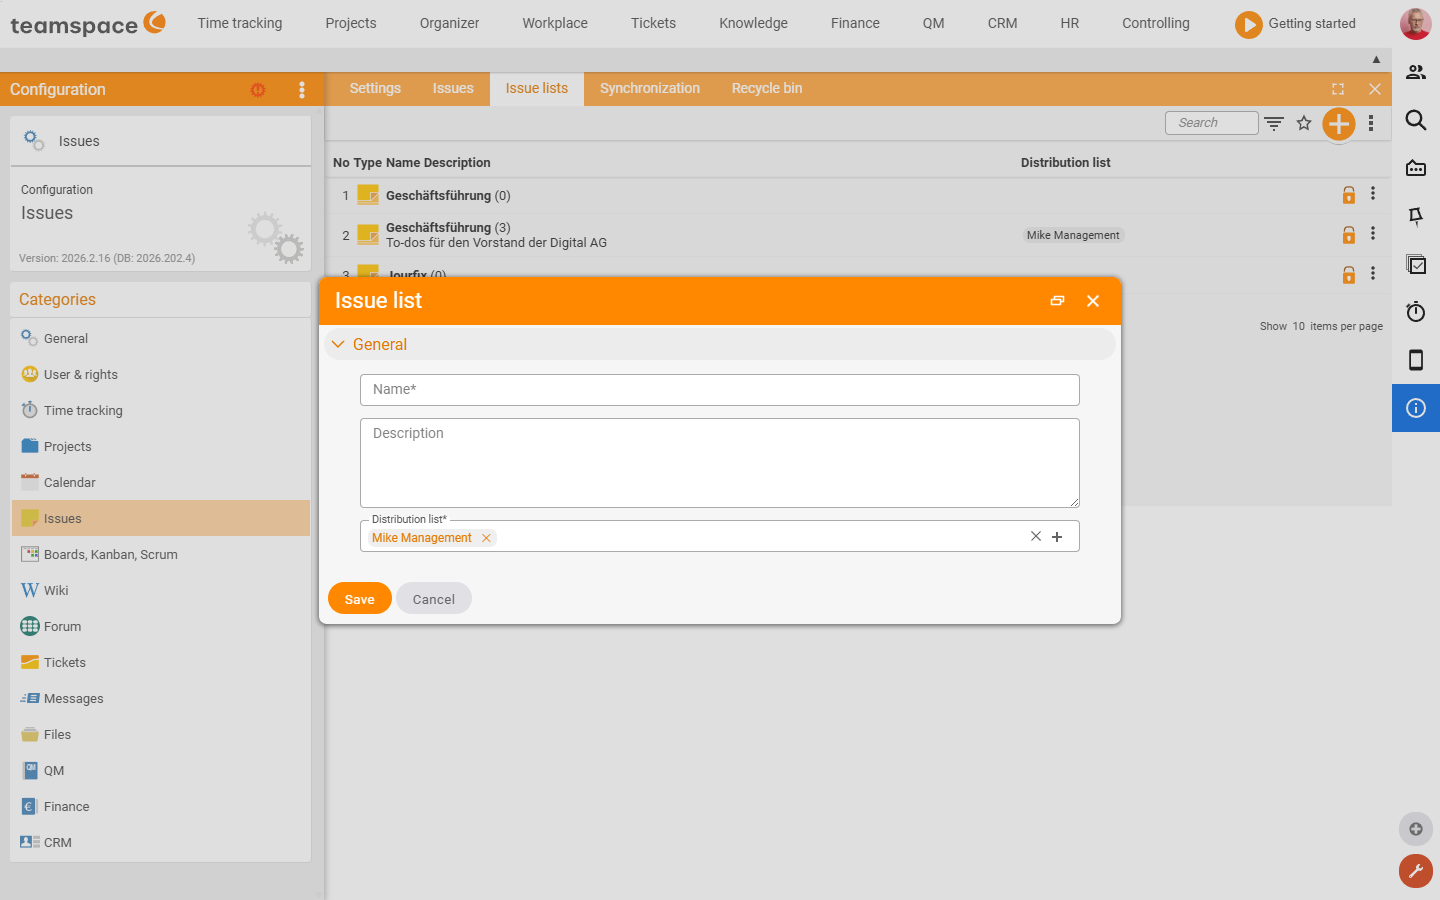Select the Files category
The width and height of the screenshot is (1440, 900).
coord(161,734)
